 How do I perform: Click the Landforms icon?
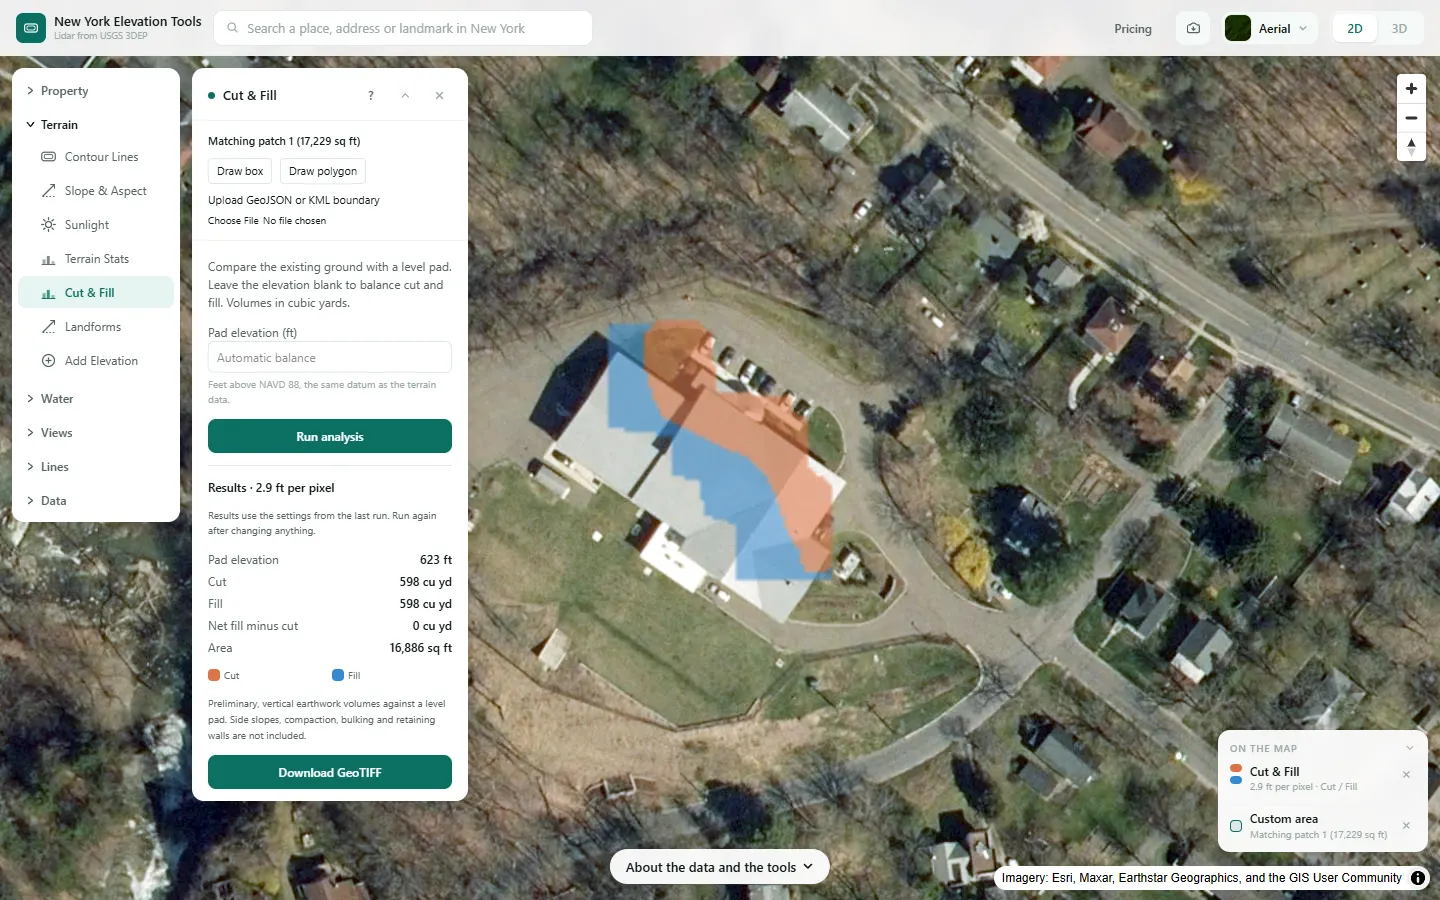[x=48, y=327]
